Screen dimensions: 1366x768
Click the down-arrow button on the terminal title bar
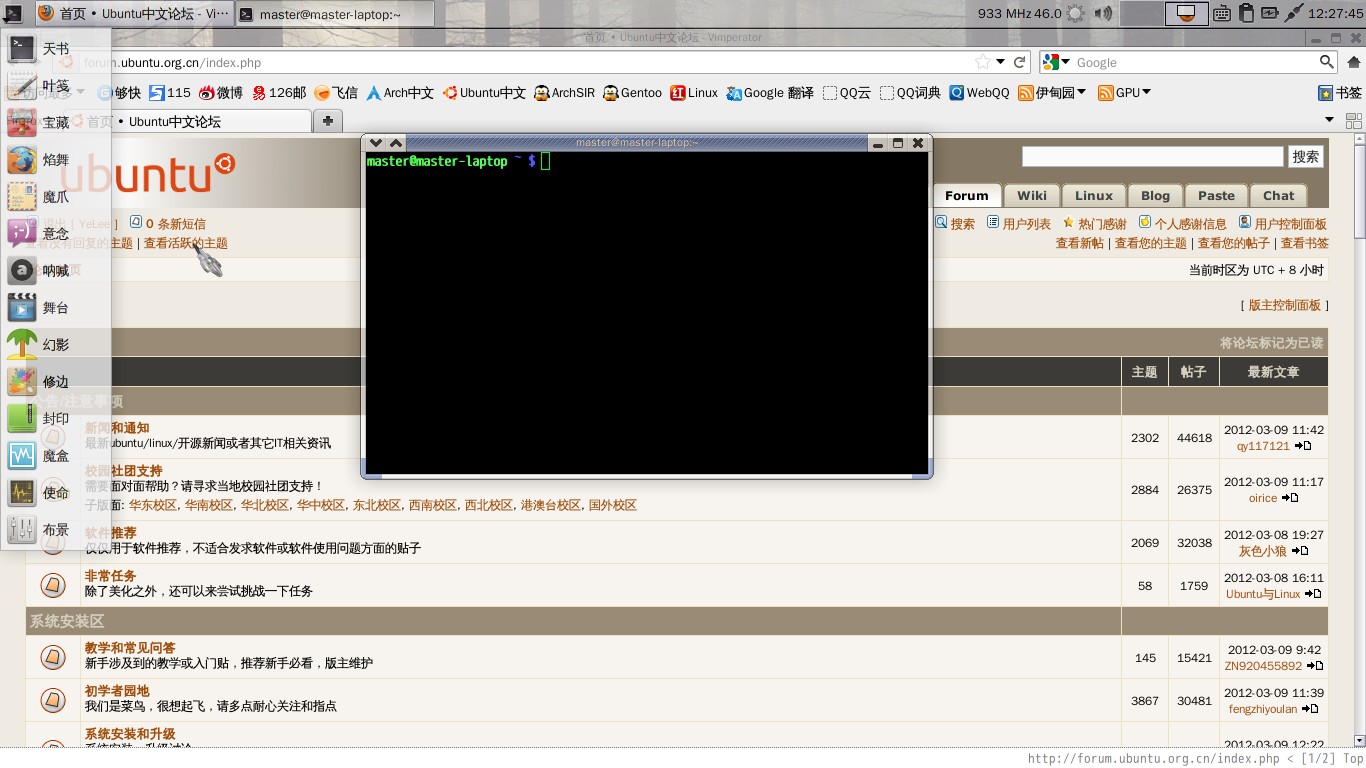coord(376,143)
